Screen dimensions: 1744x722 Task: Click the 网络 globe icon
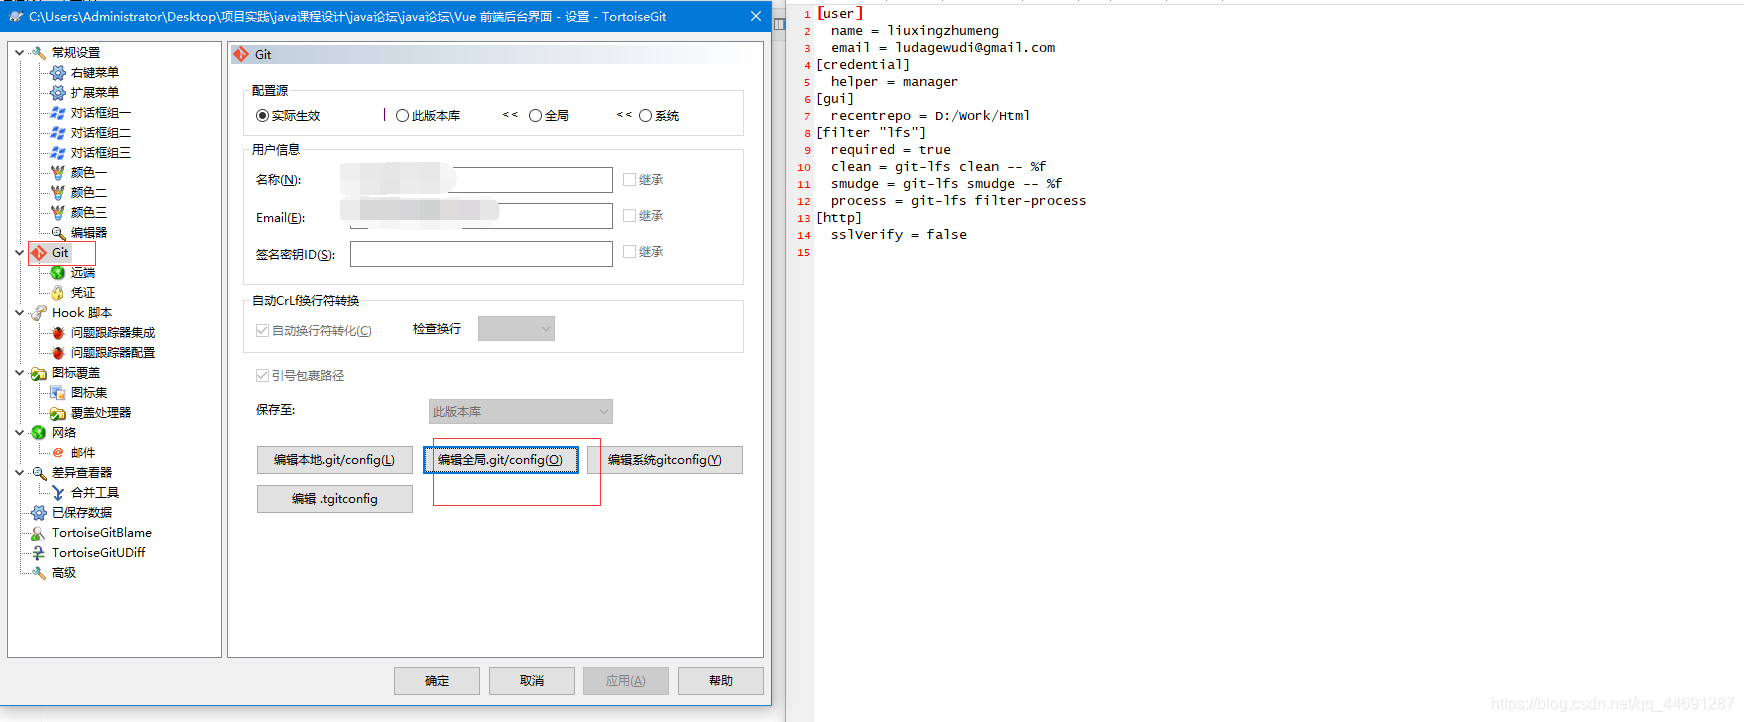click(39, 433)
